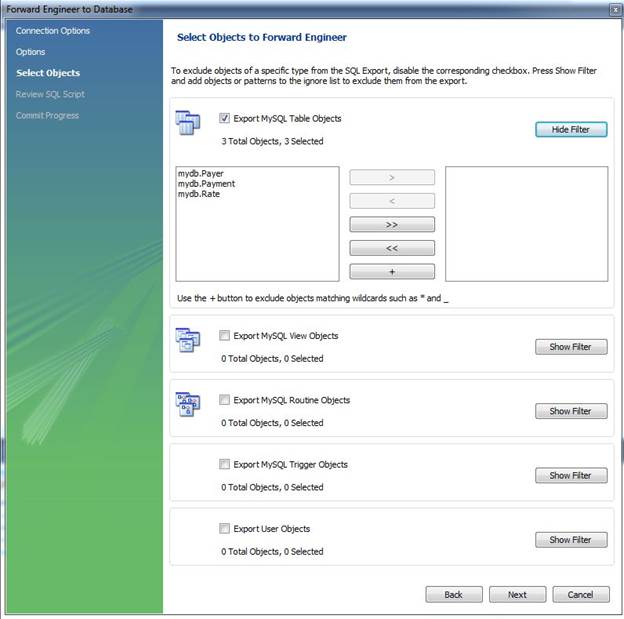Enable Export MySQL Routine Objects checkbox
Screen dimensions: 624x619
224,400
